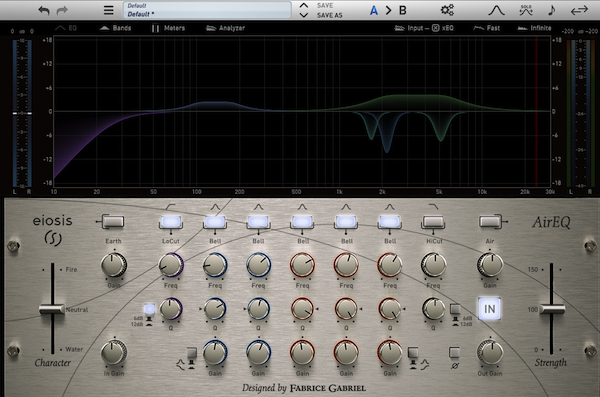Viewport: 600px width, 397px height.
Task: Toggle the HiCut band on button
Action: [x=434, y=222]
